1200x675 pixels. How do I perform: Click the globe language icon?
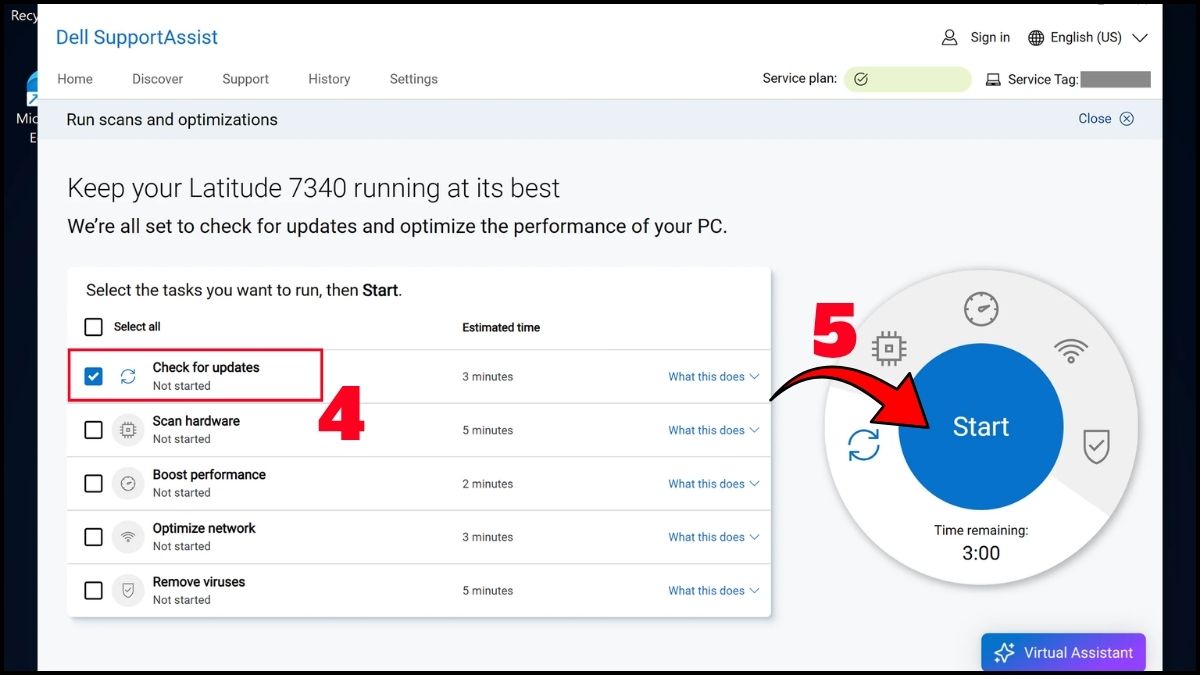point(1035,37)
